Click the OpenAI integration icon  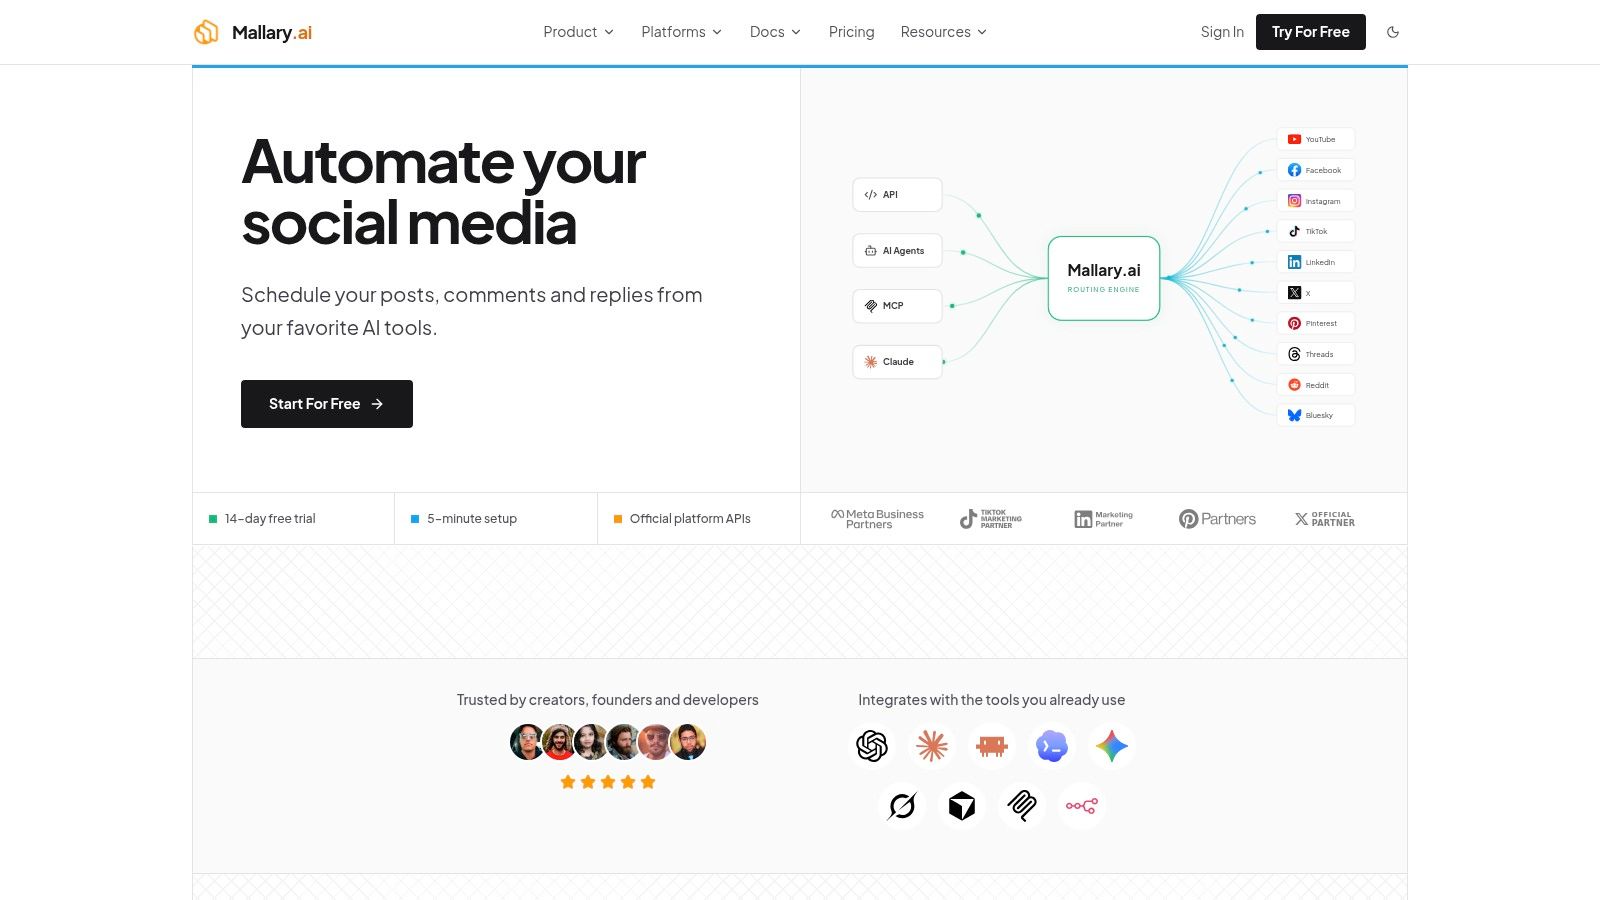(x=872, y=746)
